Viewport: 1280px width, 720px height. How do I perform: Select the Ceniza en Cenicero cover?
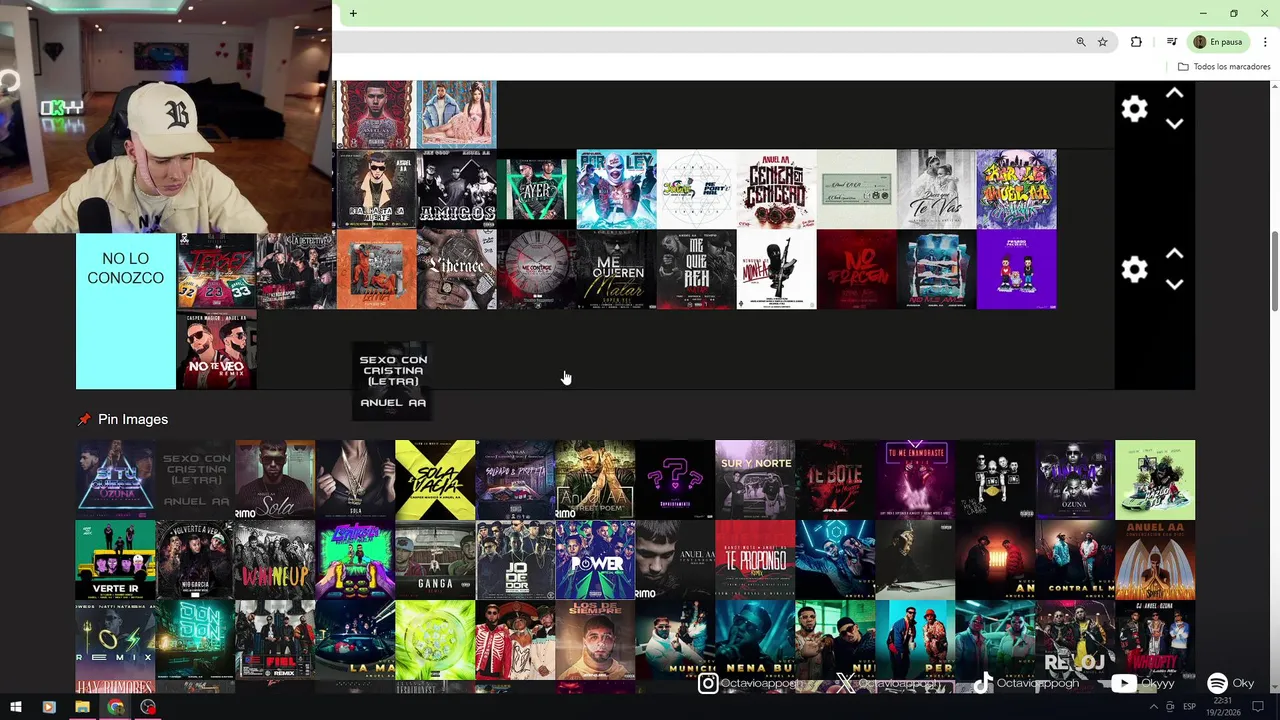tap(777, 190)
